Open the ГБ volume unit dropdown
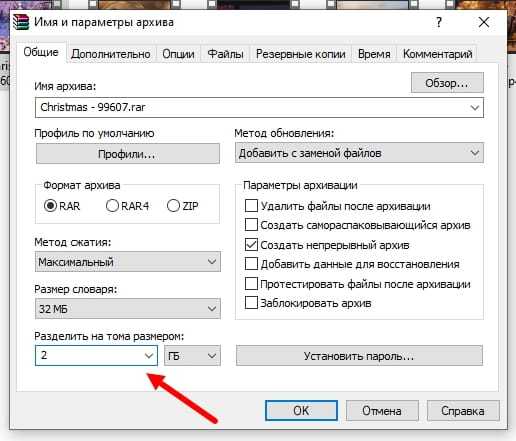This screenshot has height=441, width=516. (192, 356)
